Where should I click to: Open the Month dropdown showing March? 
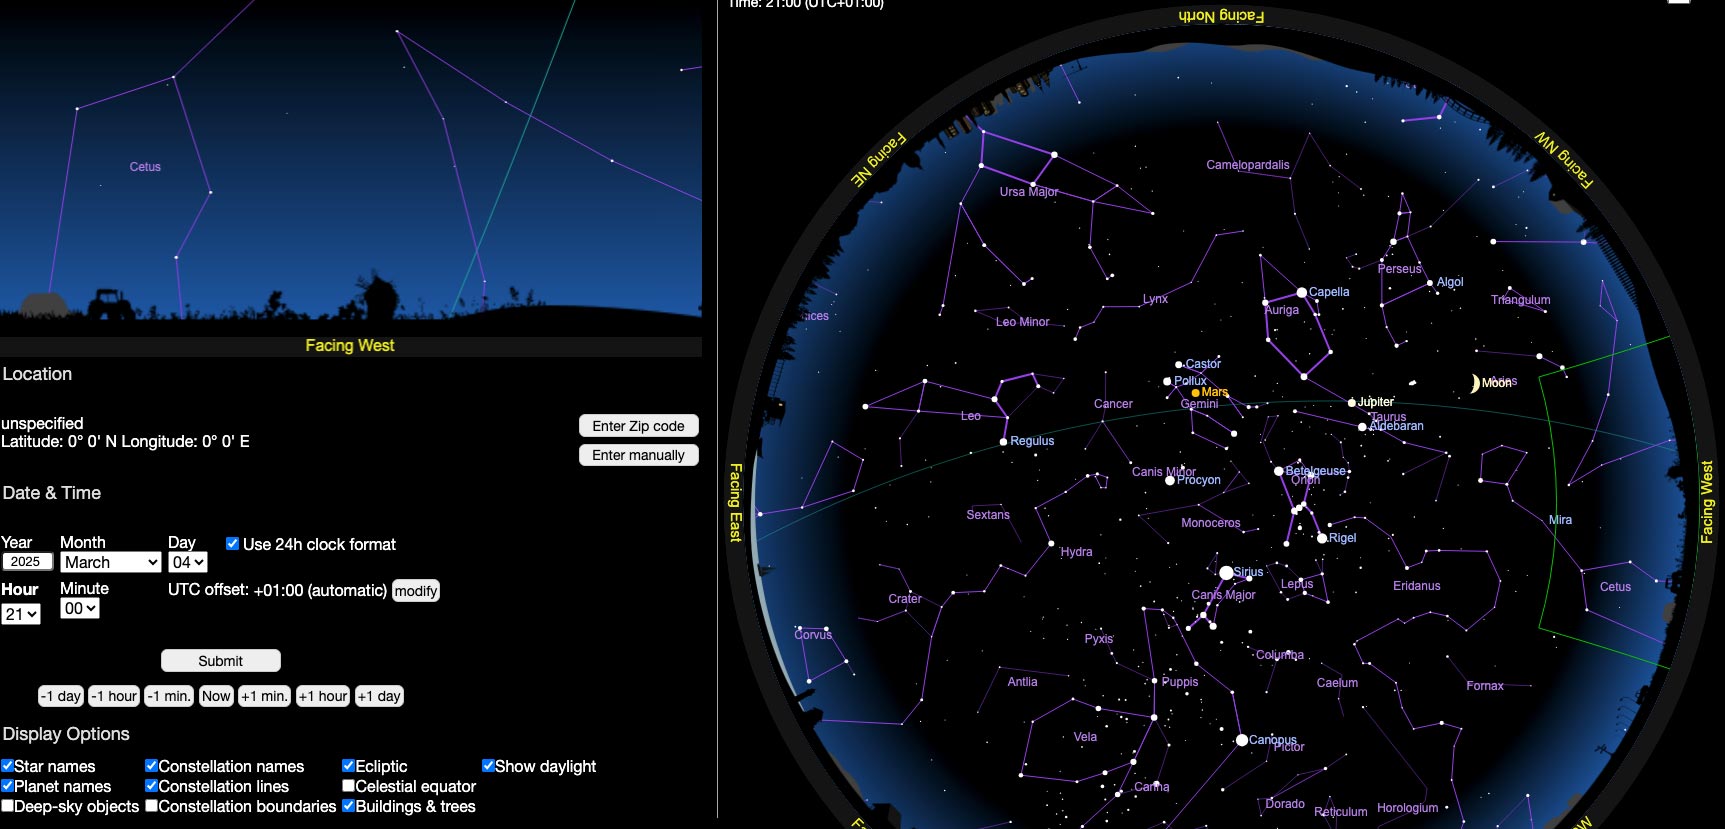pyautogui.click(x=110, y=562)
